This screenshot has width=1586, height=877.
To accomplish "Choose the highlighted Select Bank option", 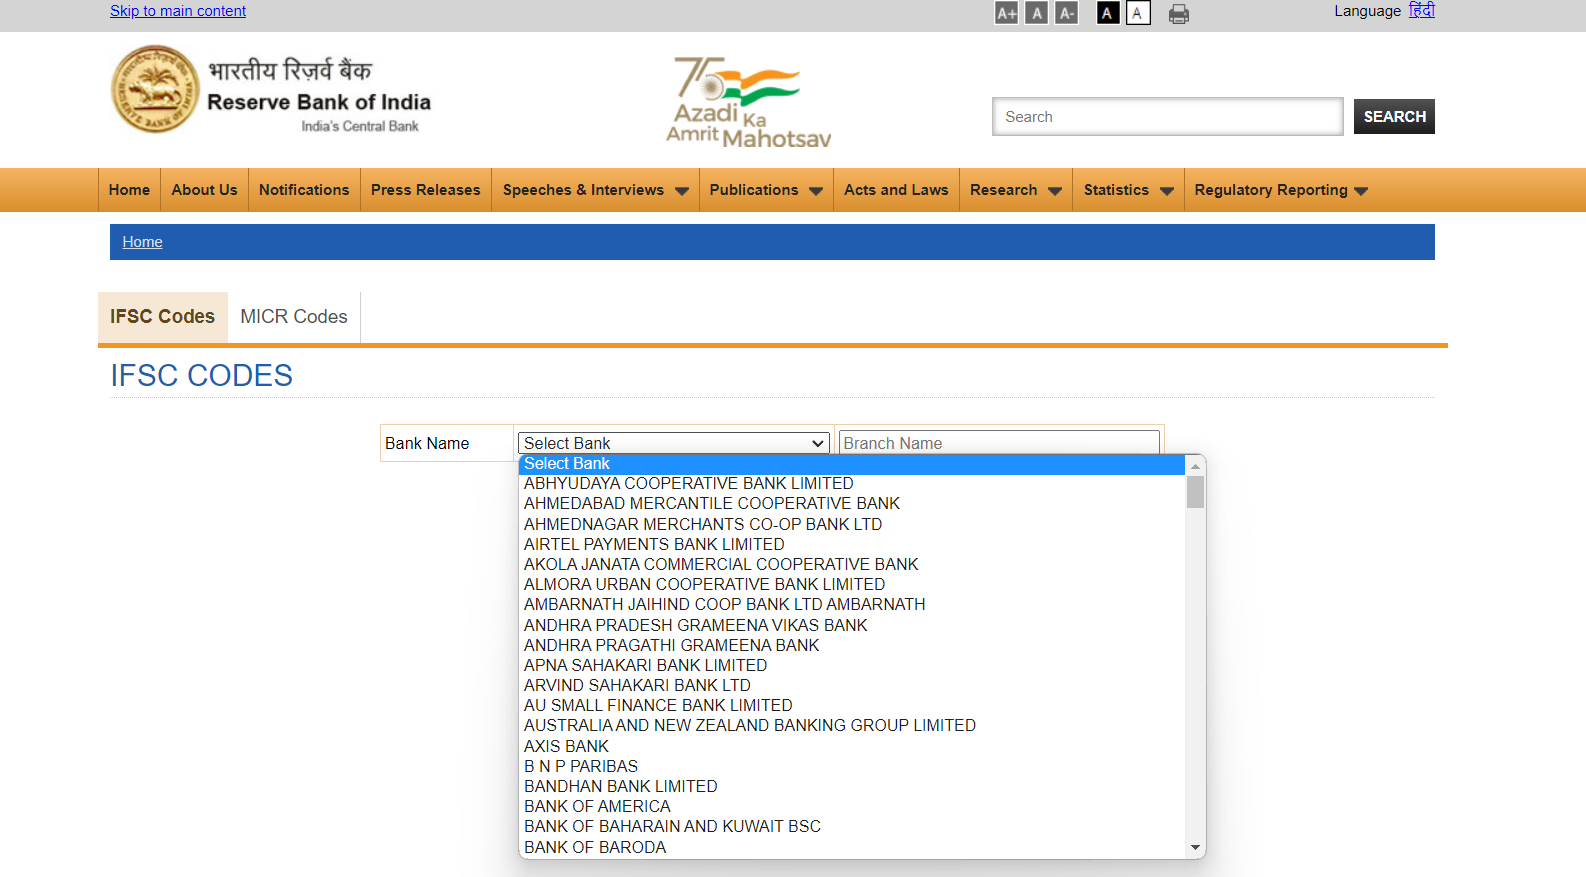I will pos(852,464).
